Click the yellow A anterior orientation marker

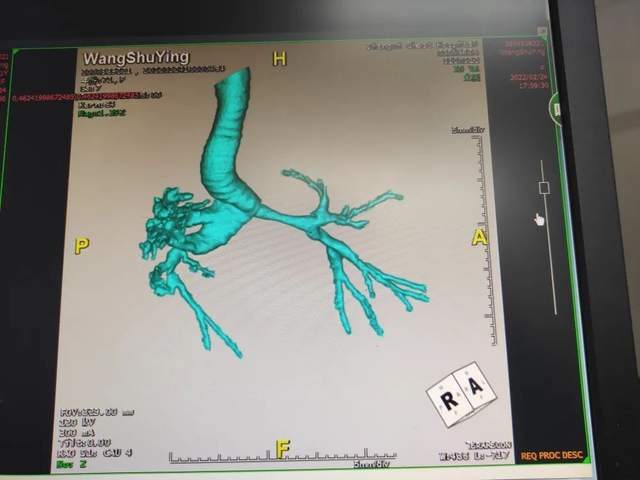click(479, 237)
